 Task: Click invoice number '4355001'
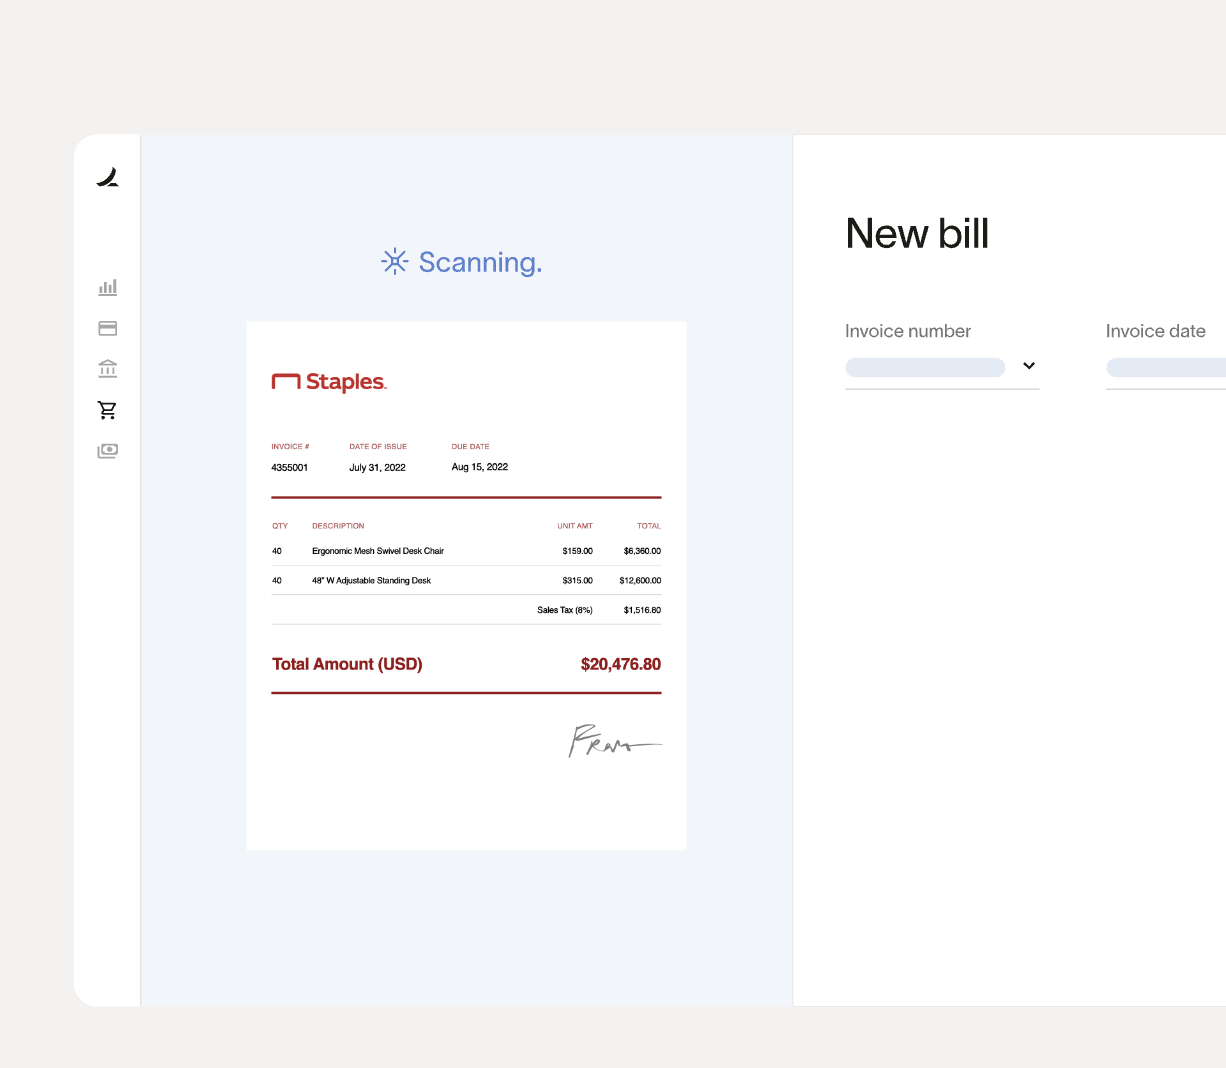(290, 467)
